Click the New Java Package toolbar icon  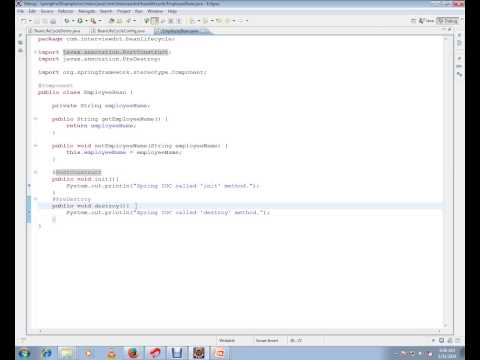[112, 21]
